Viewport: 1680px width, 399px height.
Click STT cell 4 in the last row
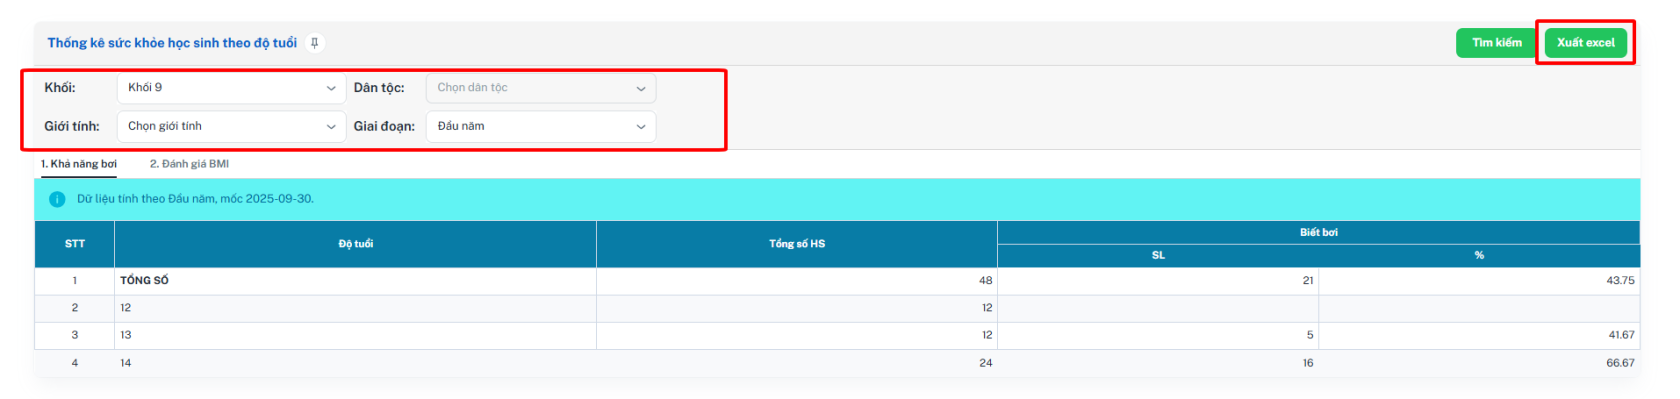75,363
